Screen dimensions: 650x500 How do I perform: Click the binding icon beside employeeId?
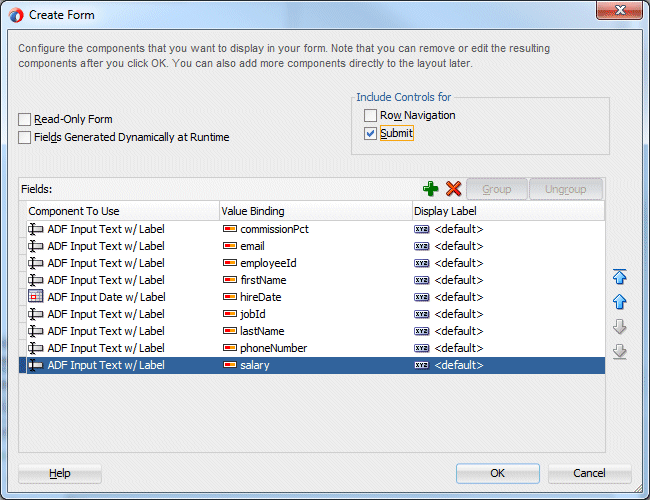(x=230, y=263)
